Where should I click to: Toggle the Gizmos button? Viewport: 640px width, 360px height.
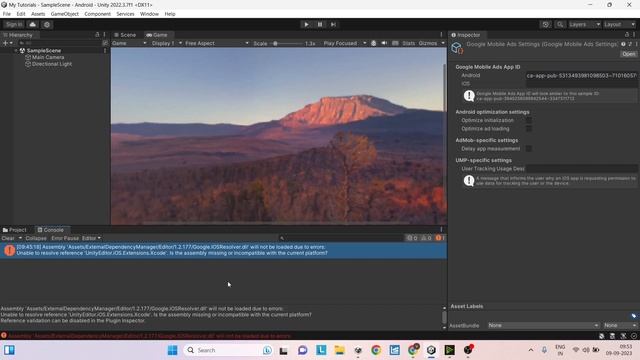(x=427, y=43)
